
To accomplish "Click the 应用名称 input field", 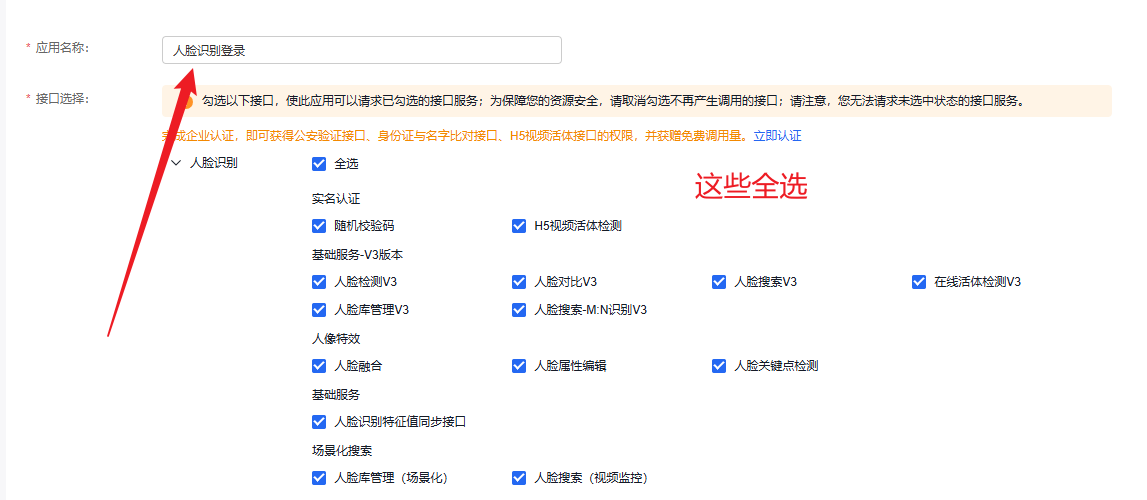I will [x=361, y=50].
